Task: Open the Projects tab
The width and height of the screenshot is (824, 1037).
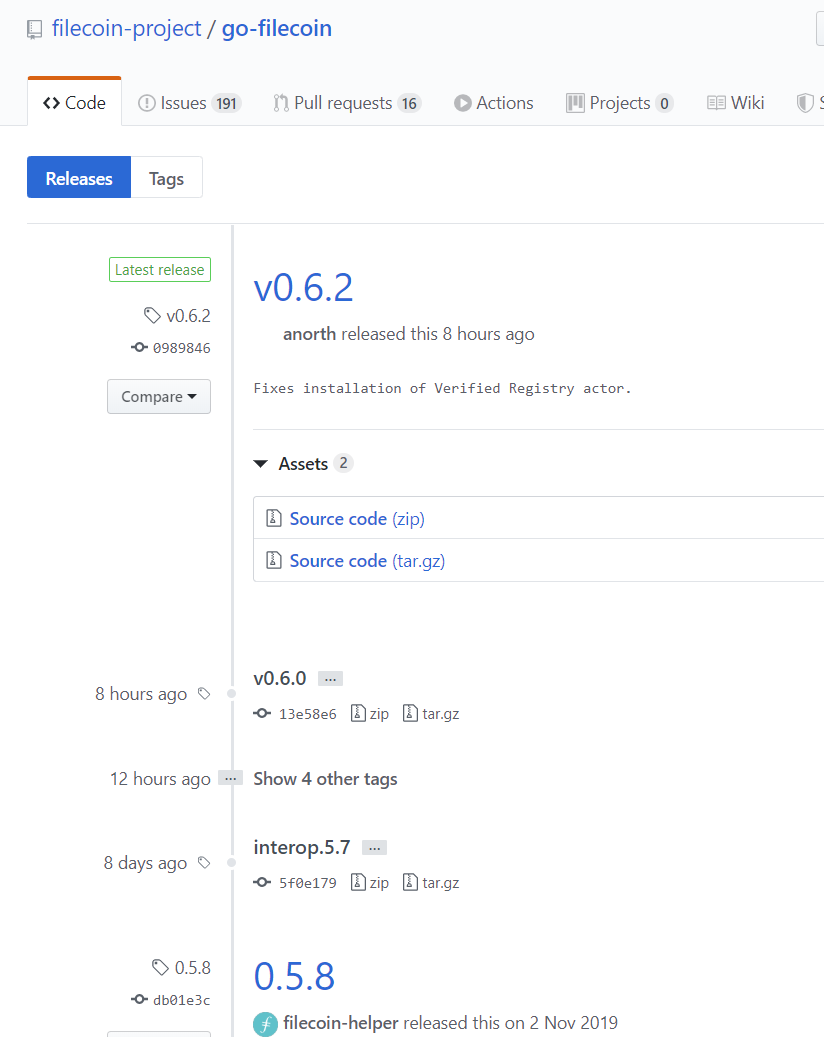Action: [x=620, y=103]
